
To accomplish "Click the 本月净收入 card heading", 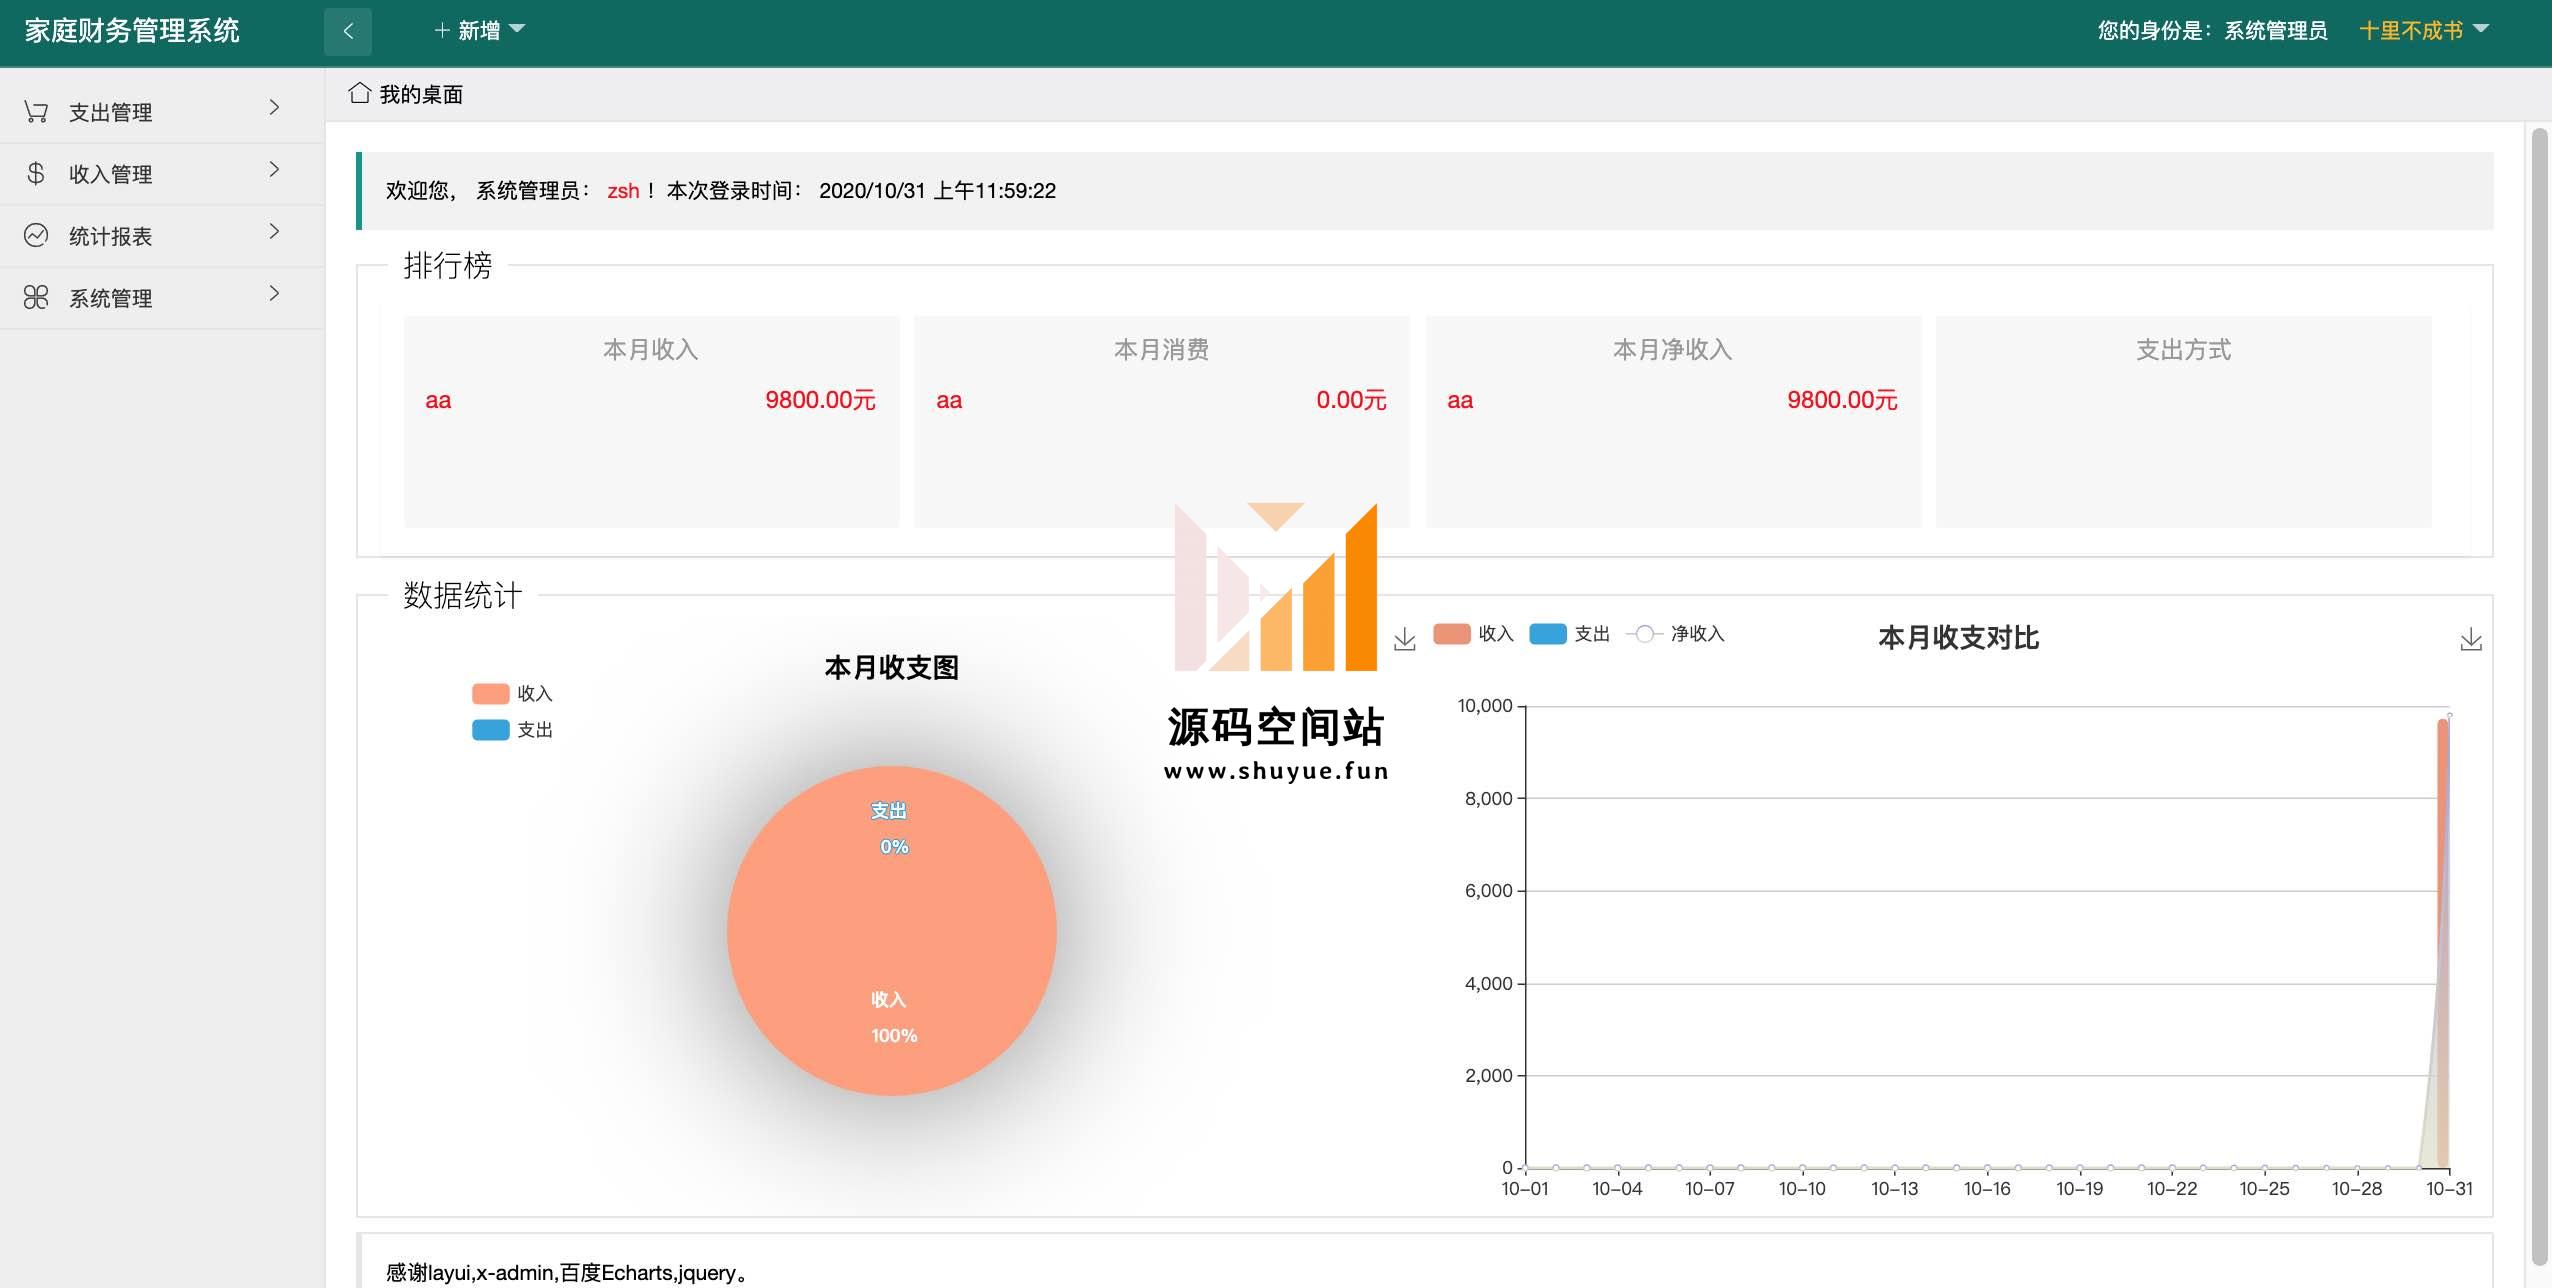I will pyautogui.click(x=1672, y=350).
